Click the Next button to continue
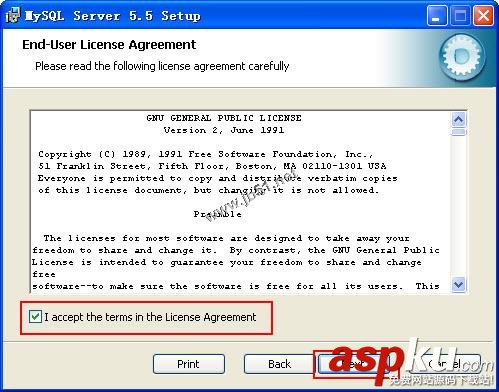Screen dimensions: 499x392 (x=353, y=364)
